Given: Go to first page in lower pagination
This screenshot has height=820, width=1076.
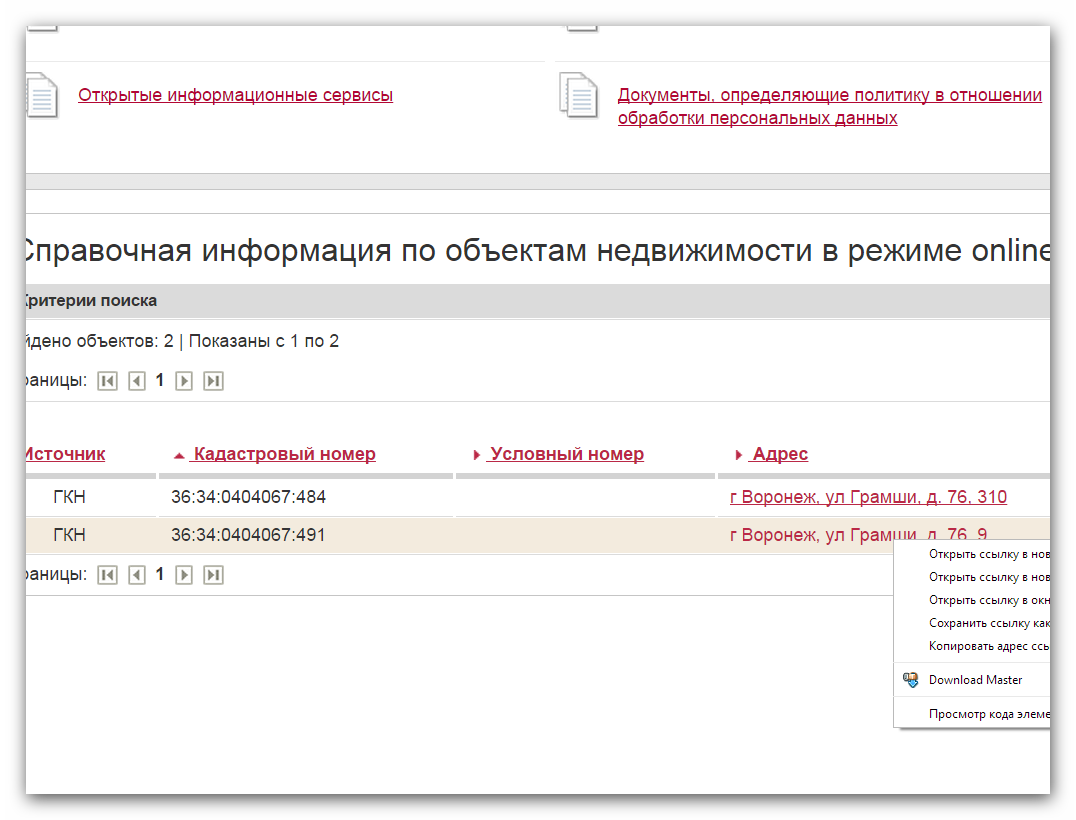Looking at the screenshot, I should 107,575.
